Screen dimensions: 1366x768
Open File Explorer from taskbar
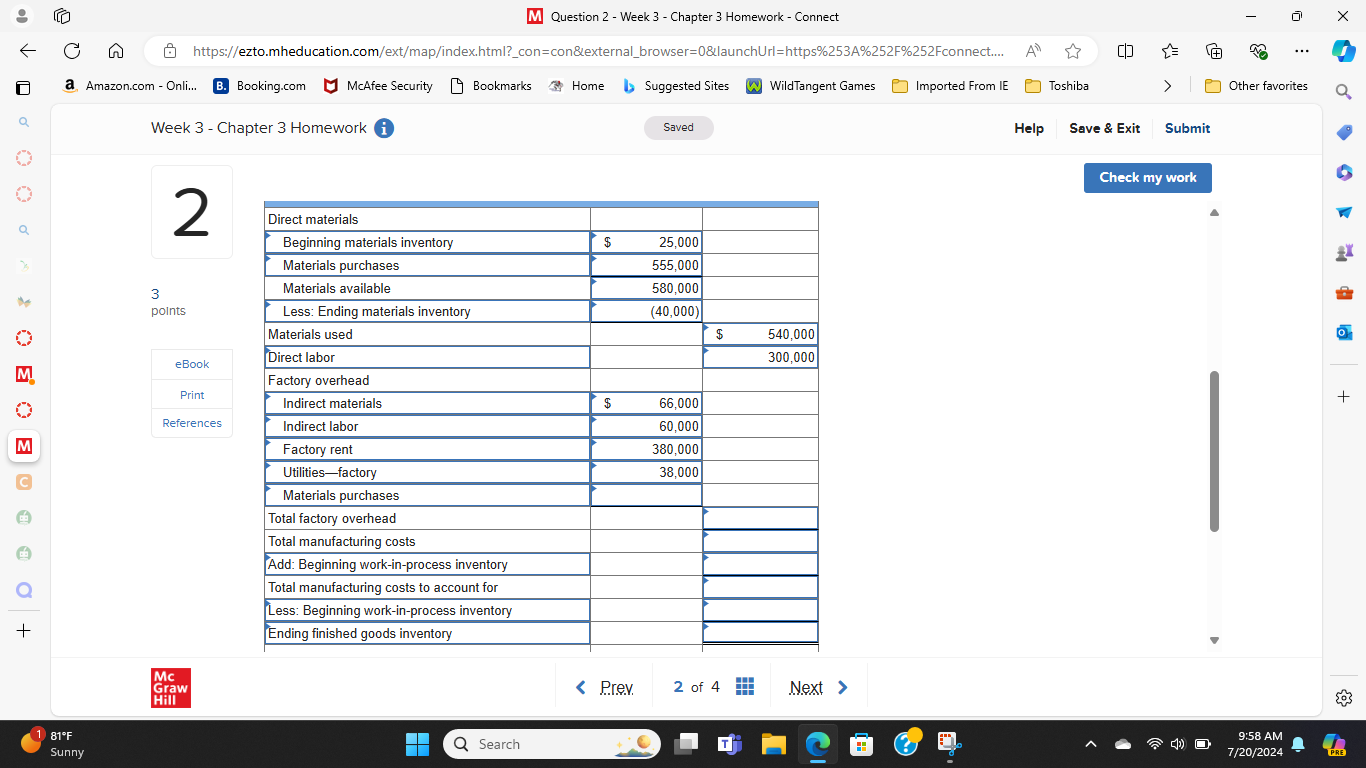click(773, 744)
